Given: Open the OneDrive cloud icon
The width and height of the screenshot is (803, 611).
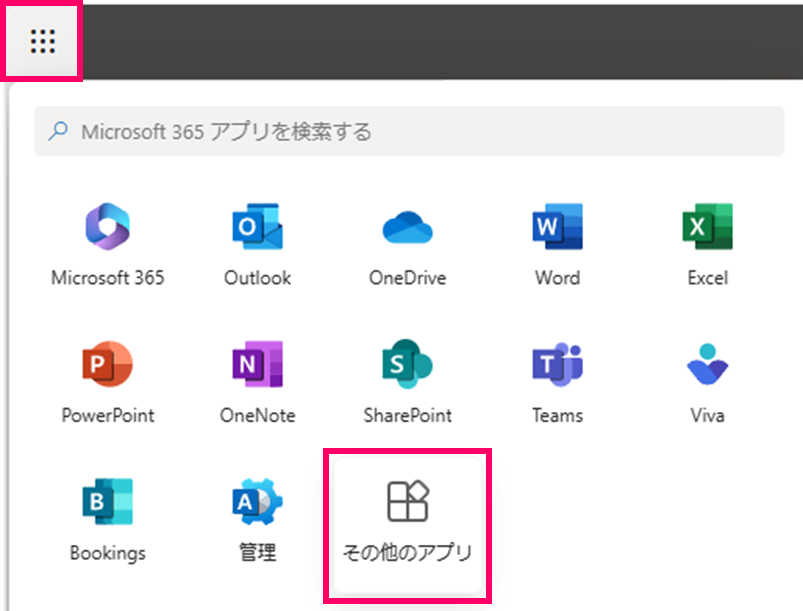Looking at the screenshot, I should point(407,227).
